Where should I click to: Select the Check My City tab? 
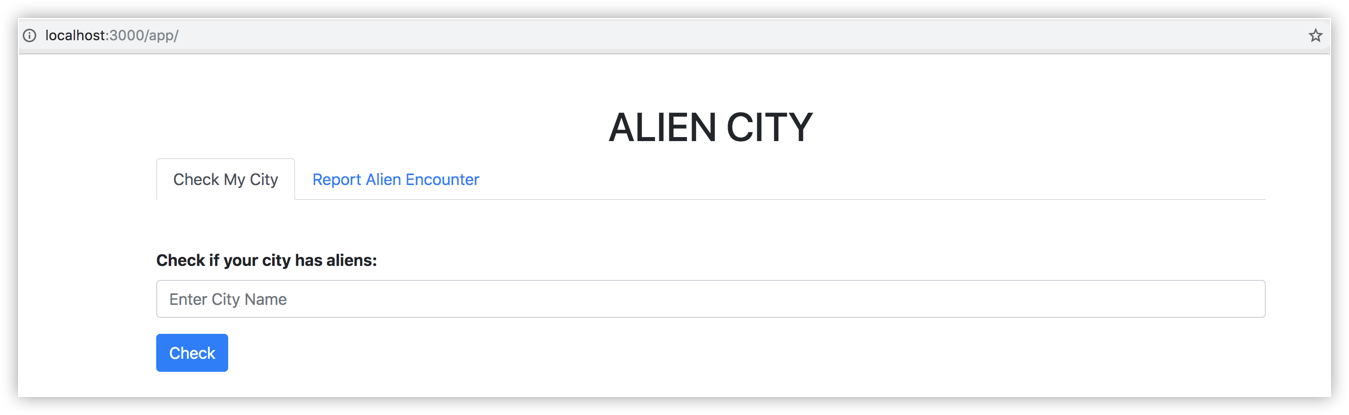[225, 180]
